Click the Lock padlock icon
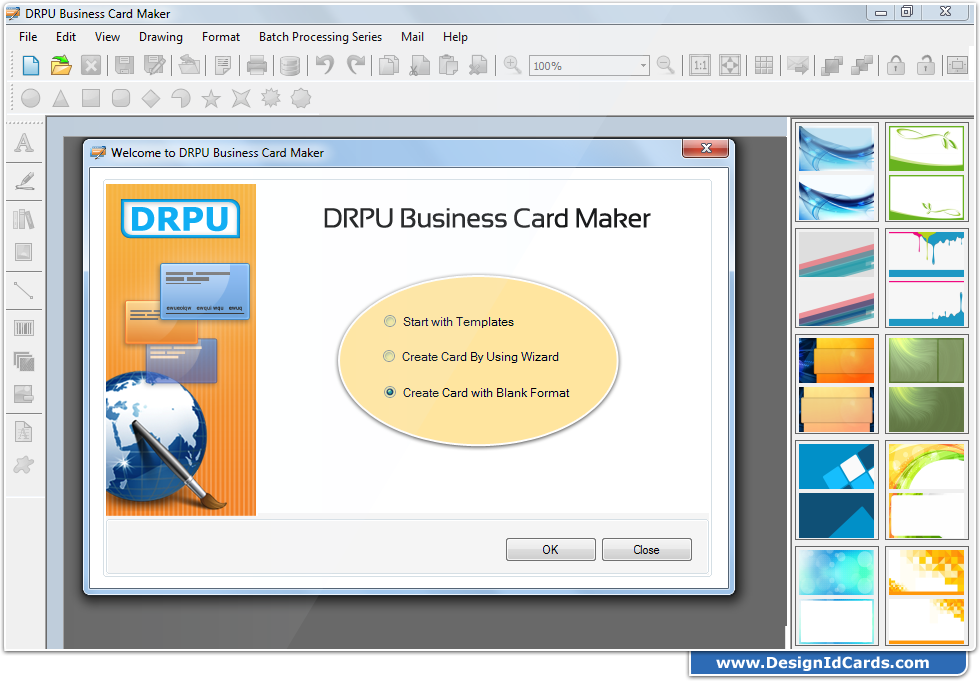Viewport: 980px width, 681px height. click(x=896, y=65)
